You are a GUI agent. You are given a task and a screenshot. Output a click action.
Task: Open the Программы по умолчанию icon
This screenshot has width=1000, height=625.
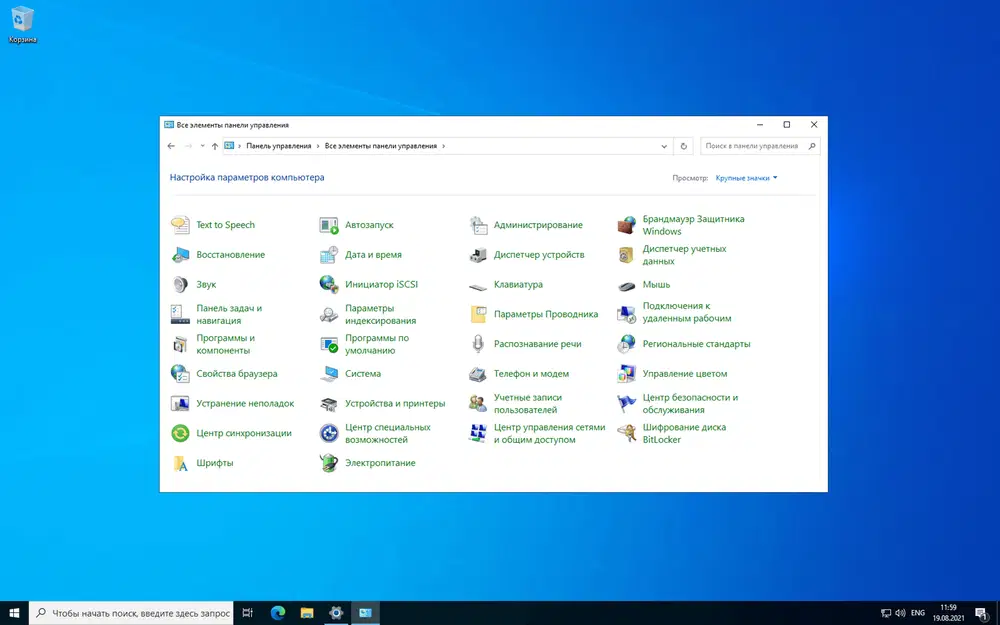click(329, 344)
